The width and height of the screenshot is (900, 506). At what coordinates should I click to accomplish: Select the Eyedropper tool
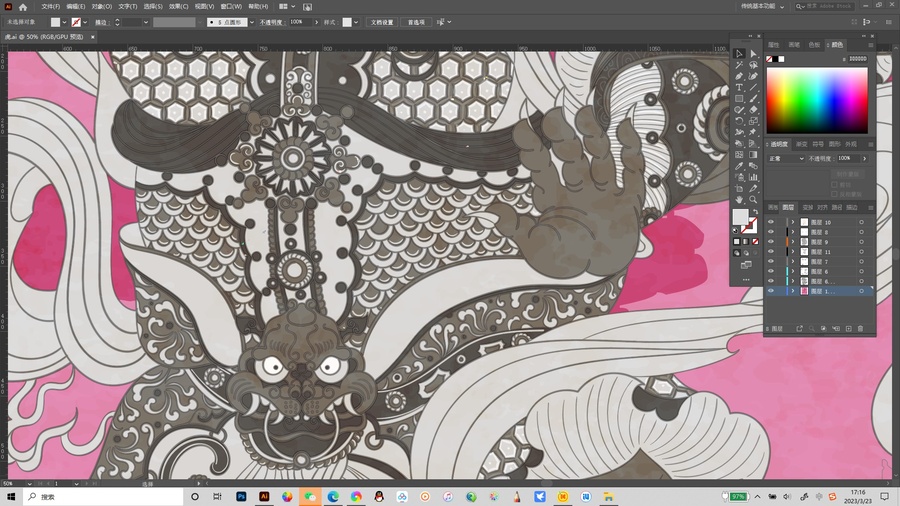(x=739, y=166)
